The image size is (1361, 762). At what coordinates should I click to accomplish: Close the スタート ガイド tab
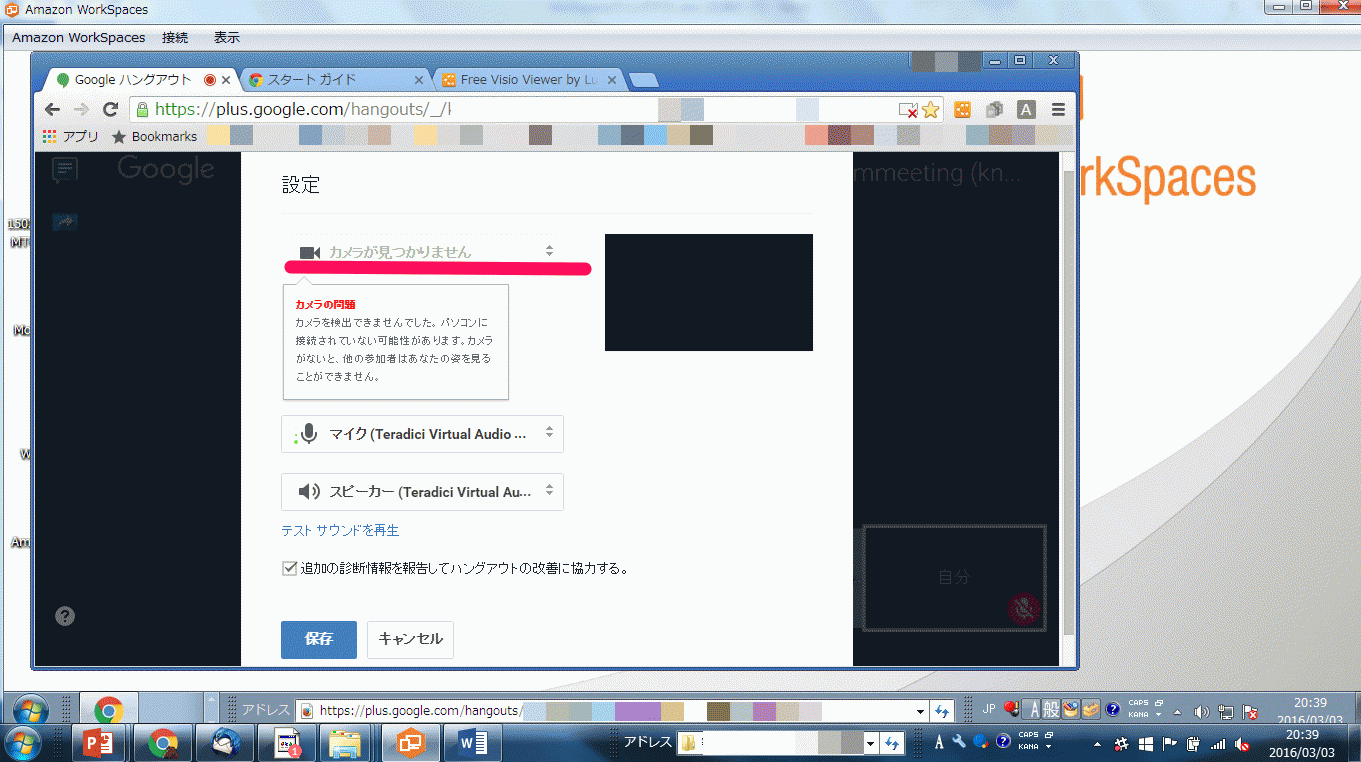coord(419,80)
